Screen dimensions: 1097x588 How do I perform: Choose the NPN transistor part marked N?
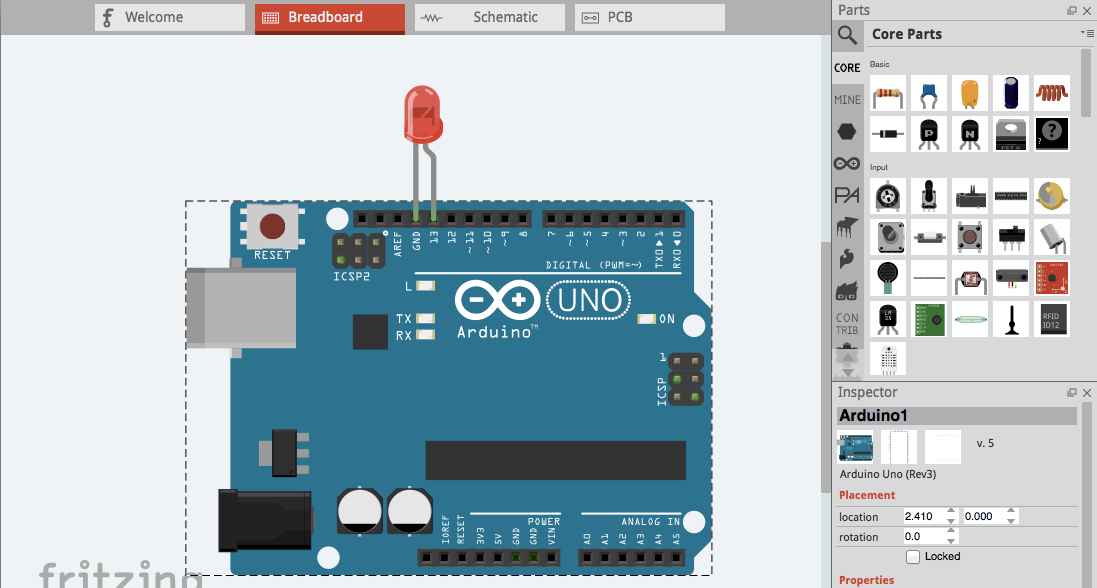pos(970,134)
